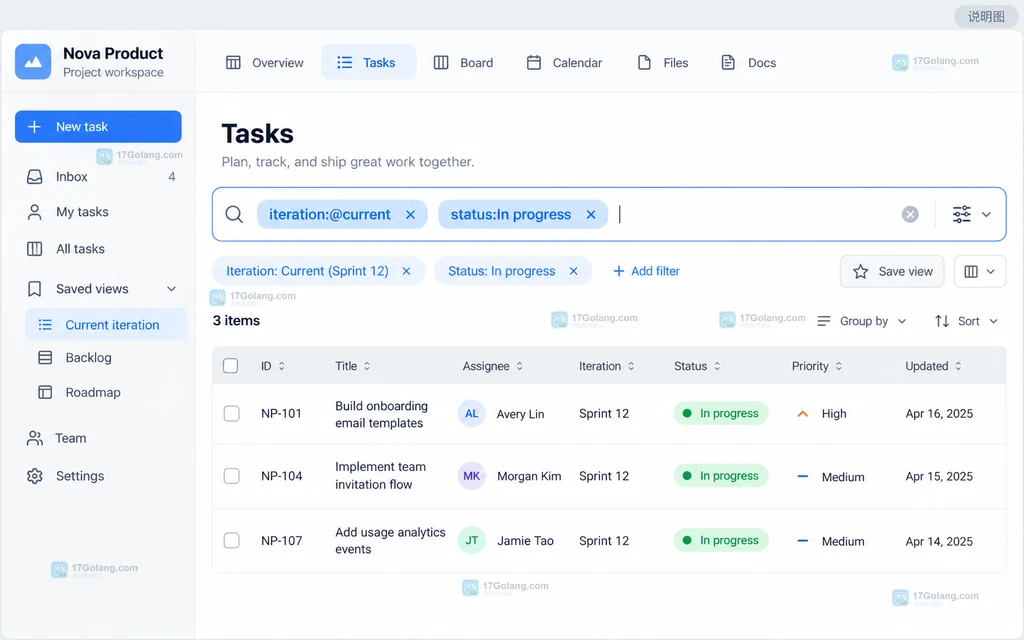1024x640 pixels.
Task: Click the Save view star button
Action: point(892,271)
